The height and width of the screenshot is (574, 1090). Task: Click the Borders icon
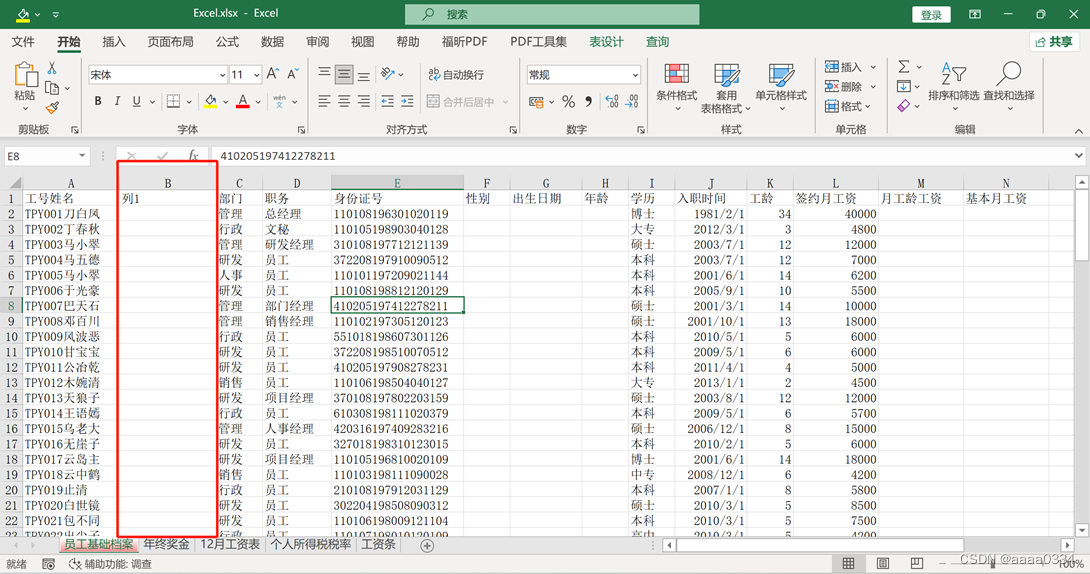click(x=173, y=101)
